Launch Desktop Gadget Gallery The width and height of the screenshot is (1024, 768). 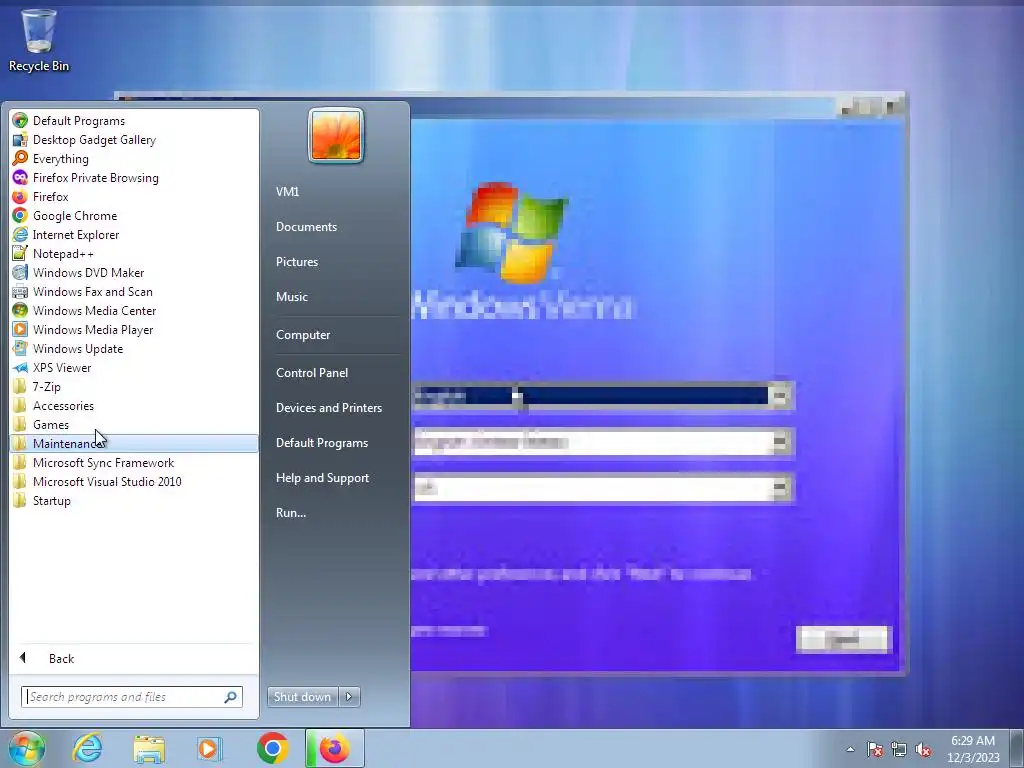(x=134, y=140)
